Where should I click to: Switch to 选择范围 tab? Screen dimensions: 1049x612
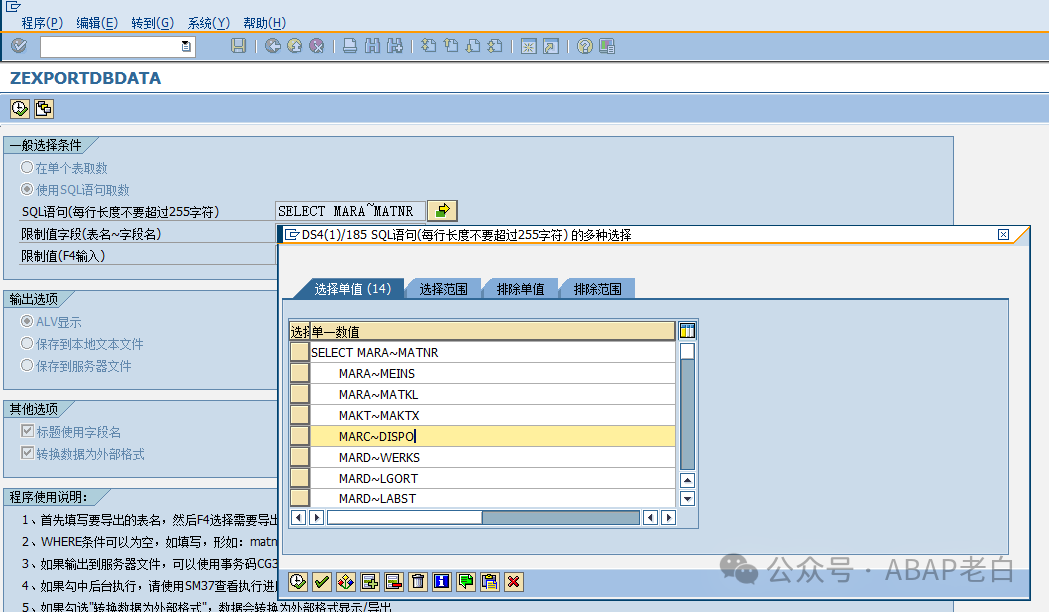443,289
